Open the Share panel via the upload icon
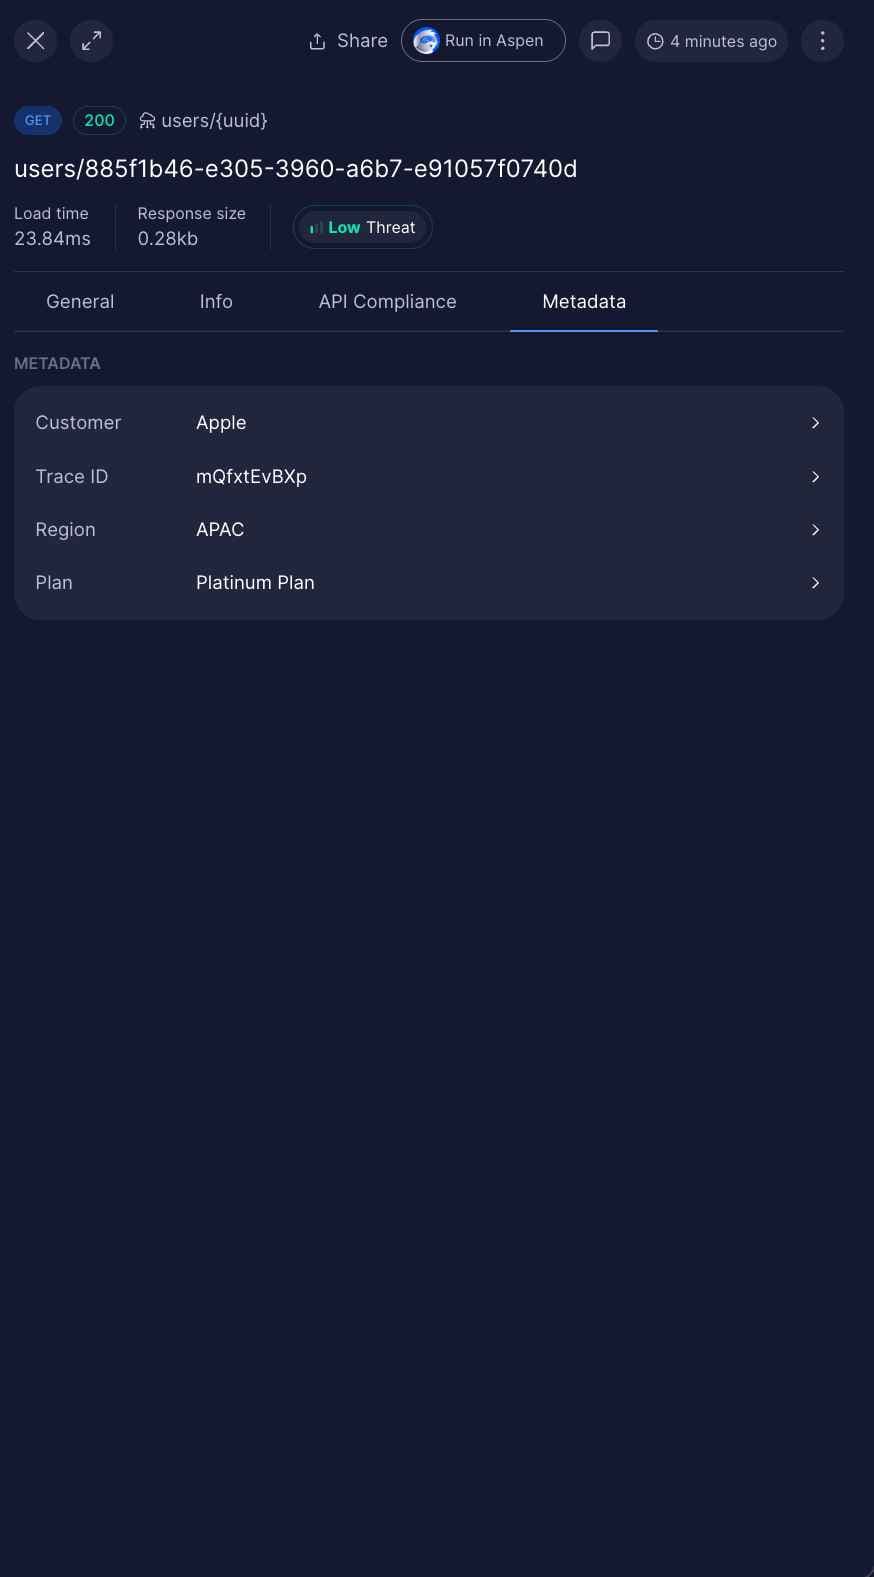The height and width of the screenshot is (1577, 874). 317,40
